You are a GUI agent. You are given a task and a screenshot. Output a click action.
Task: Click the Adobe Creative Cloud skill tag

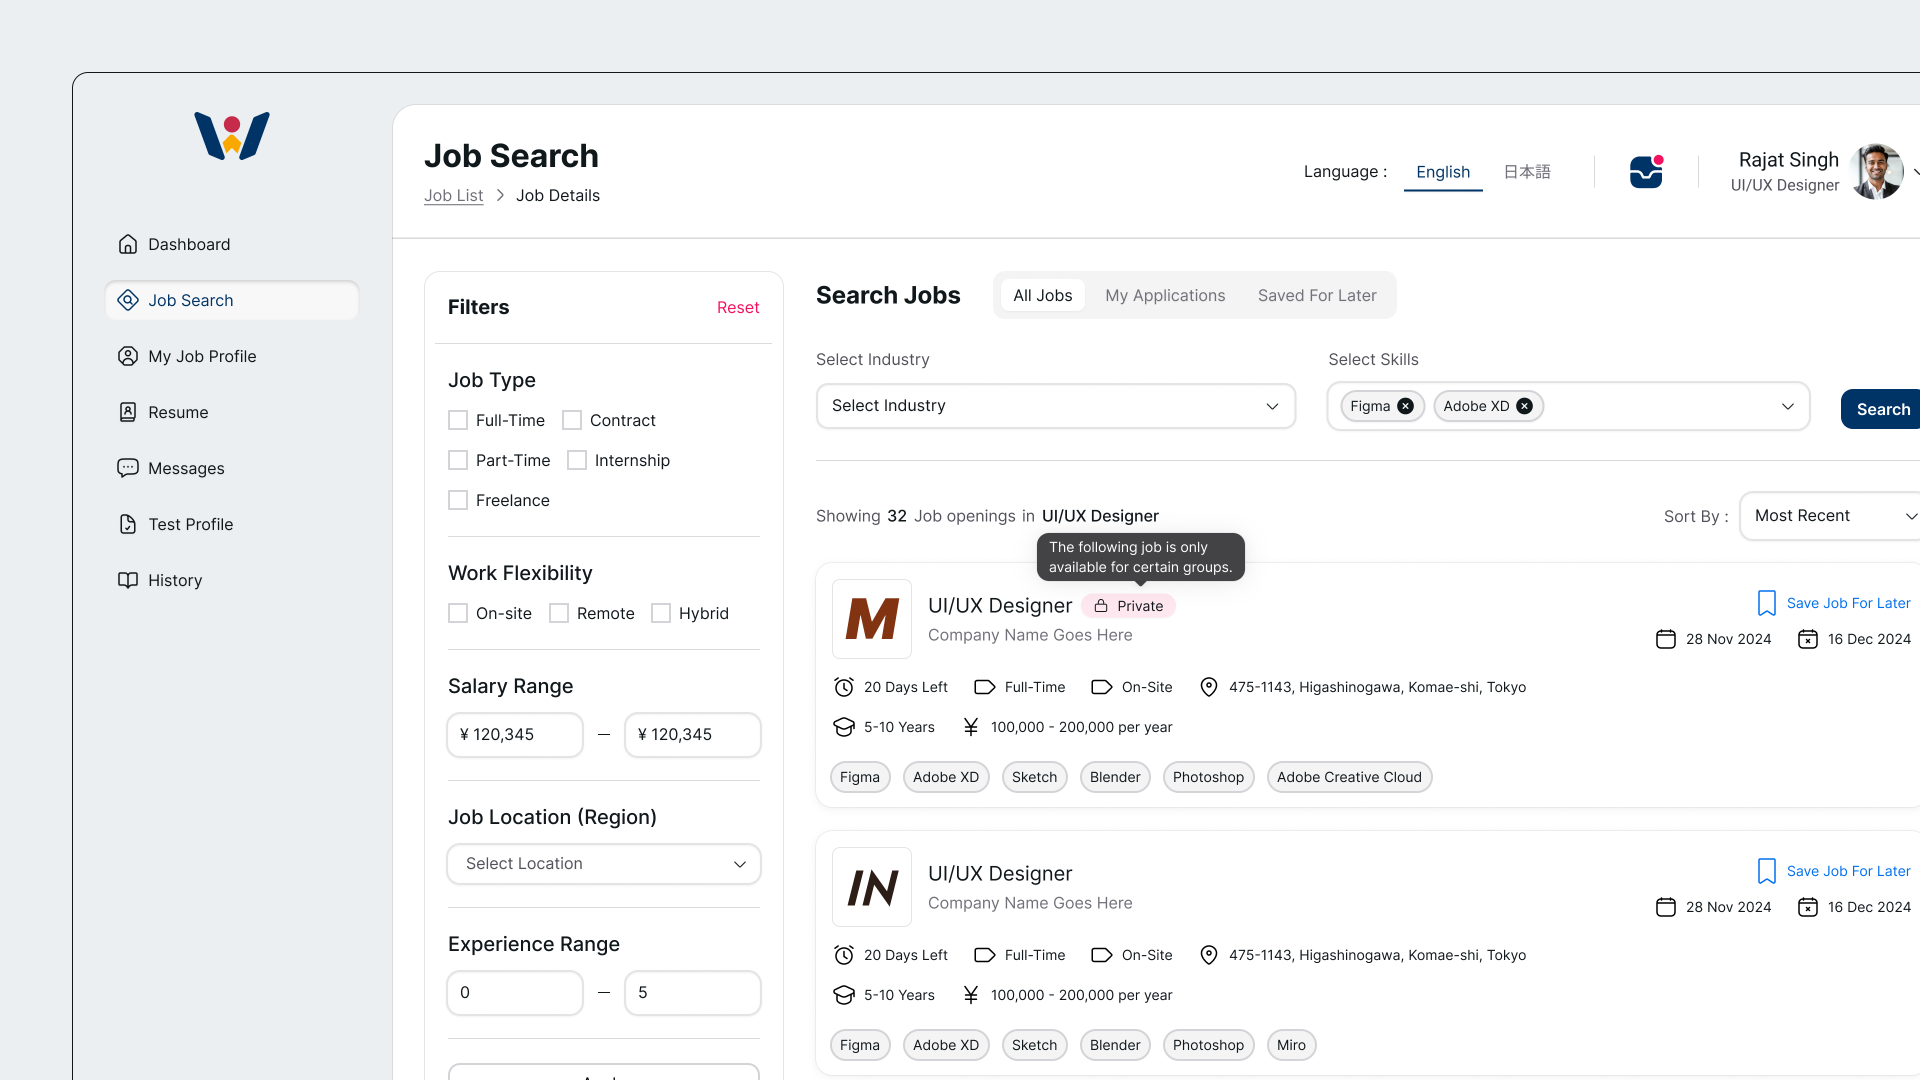click(1349, 777)
